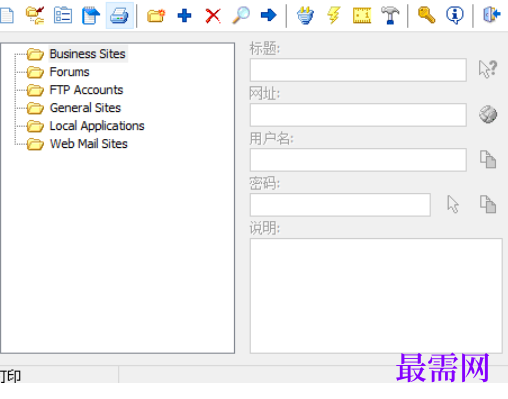Open the folder tree management icon
Viewport: 508px width, 399px height.
point(35,15)
